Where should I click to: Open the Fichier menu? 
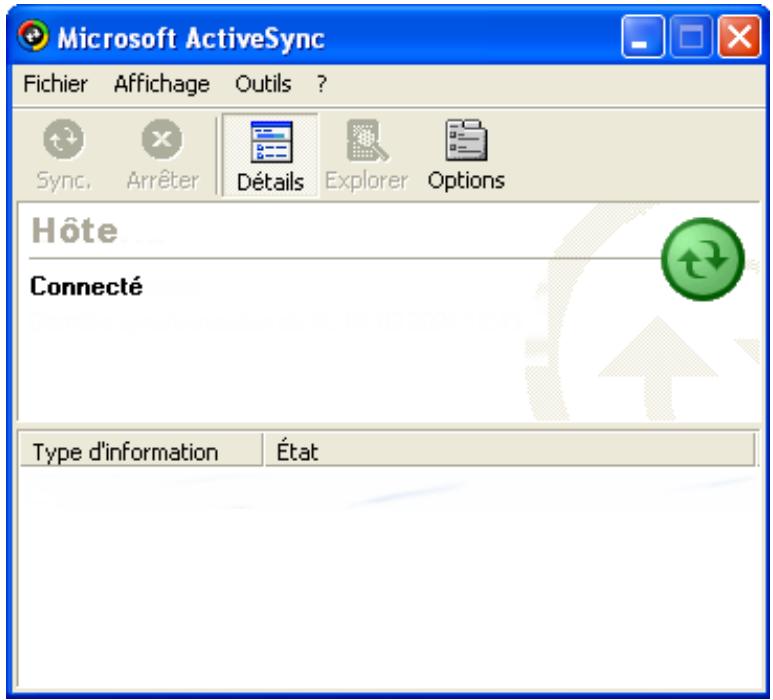pyautogui.click(x=55, y=84)
